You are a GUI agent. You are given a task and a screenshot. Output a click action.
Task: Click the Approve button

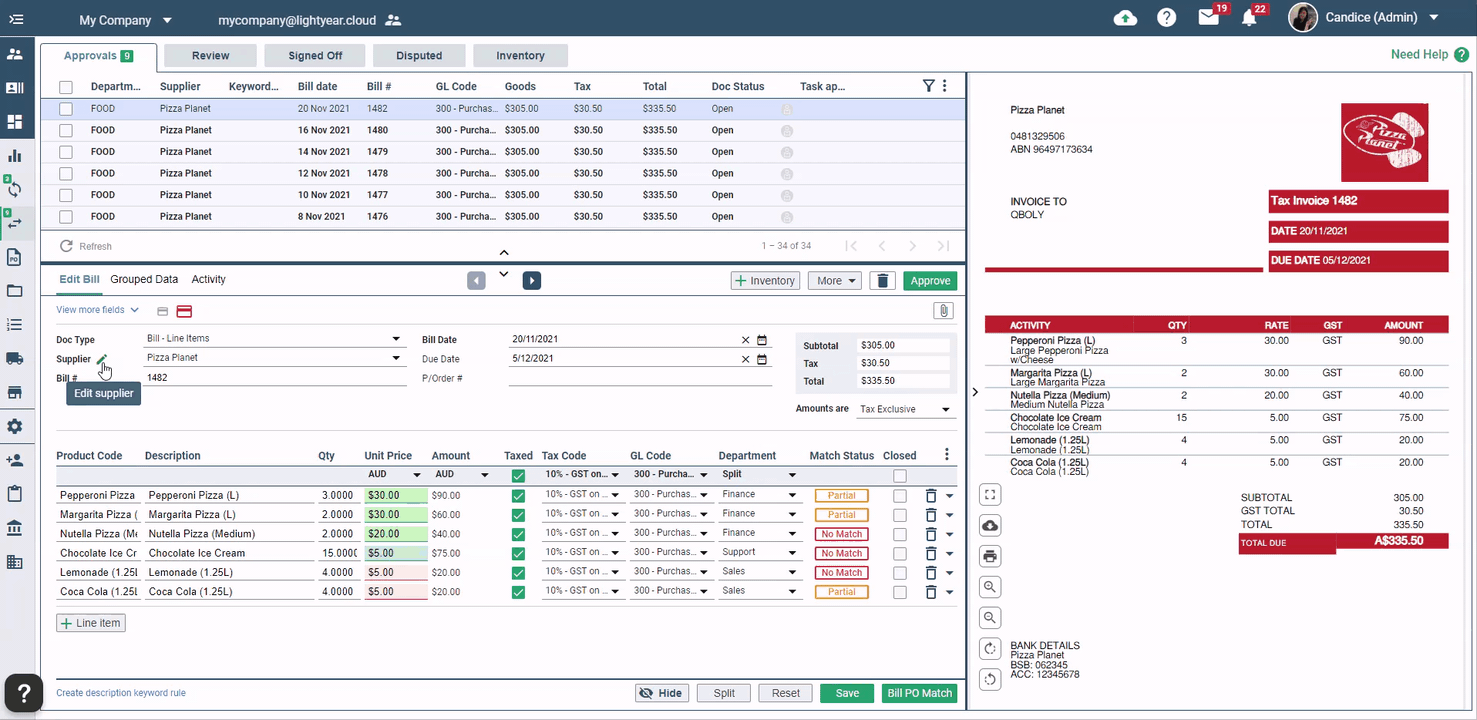point(930,281)
